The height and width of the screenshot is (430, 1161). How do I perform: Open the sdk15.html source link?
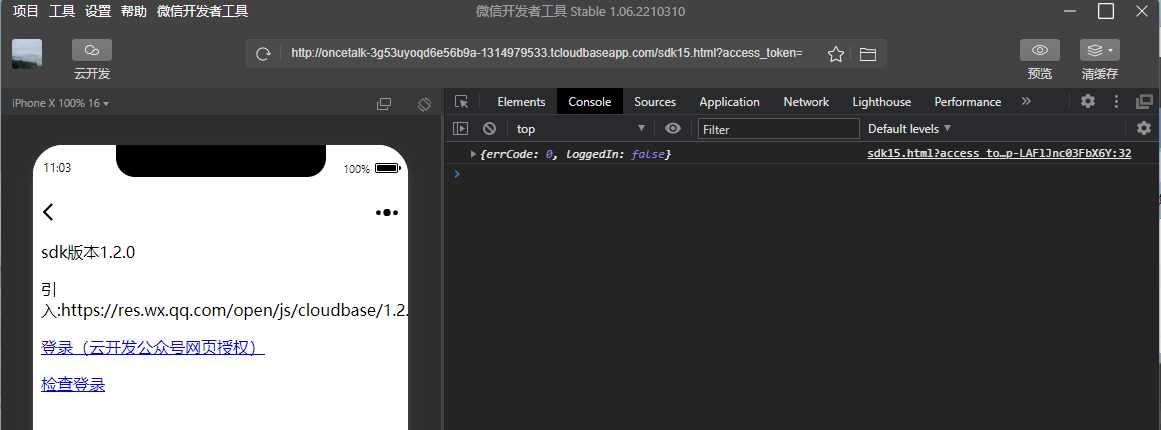(999, 153)
